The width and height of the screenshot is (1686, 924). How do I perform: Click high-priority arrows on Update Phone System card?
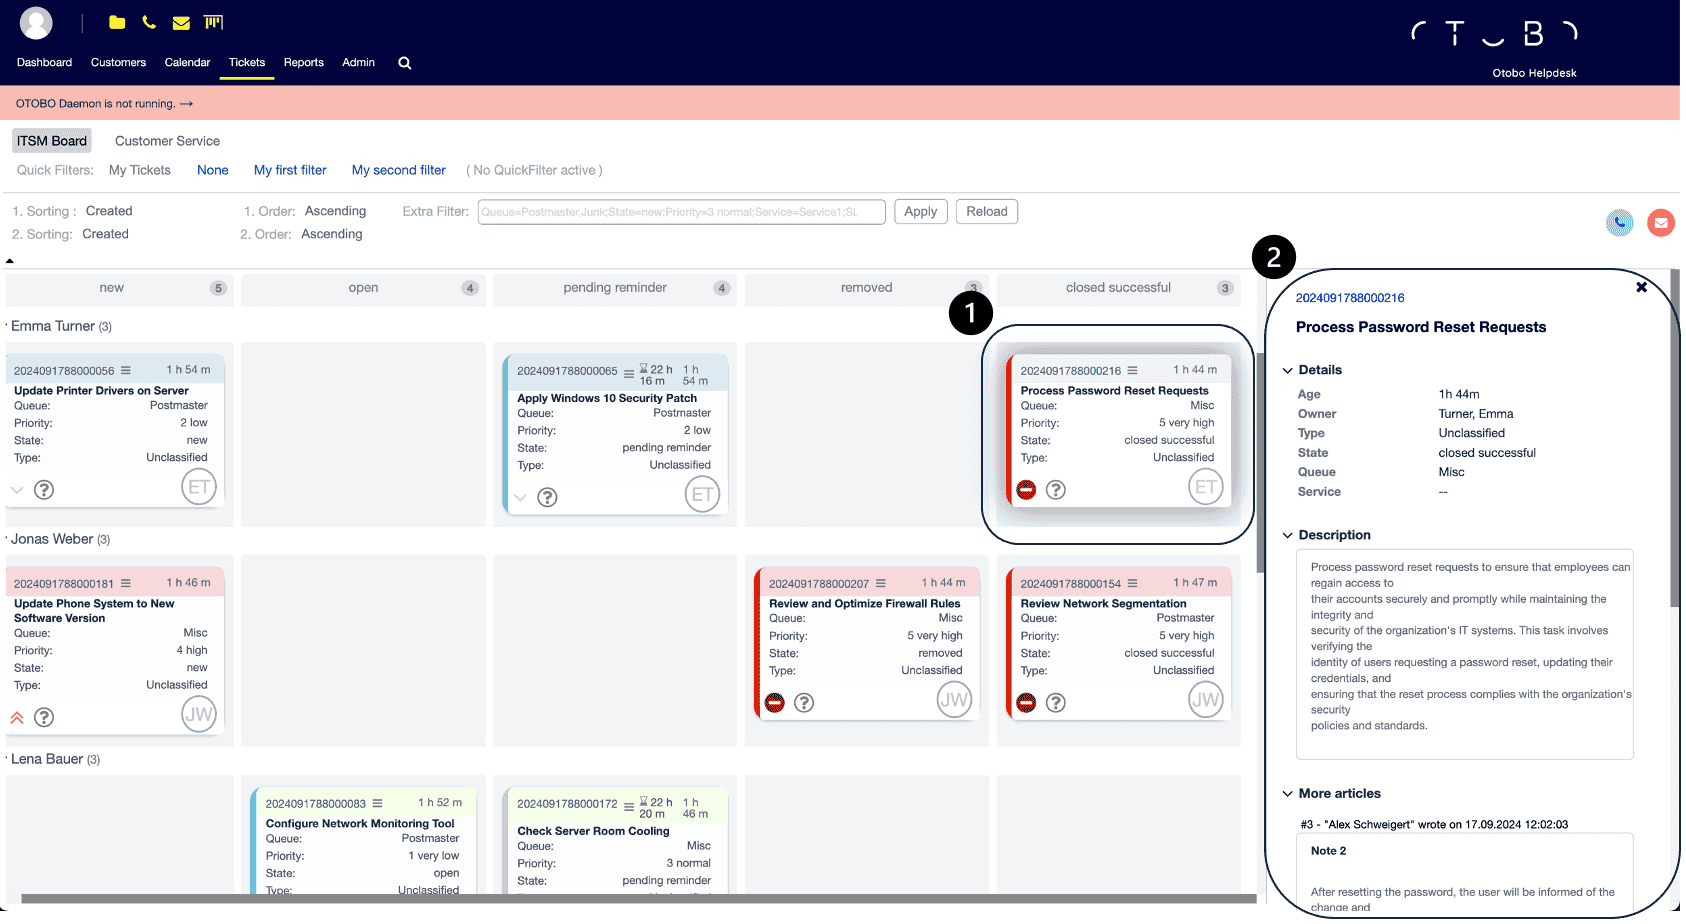[x=17, y=717]
